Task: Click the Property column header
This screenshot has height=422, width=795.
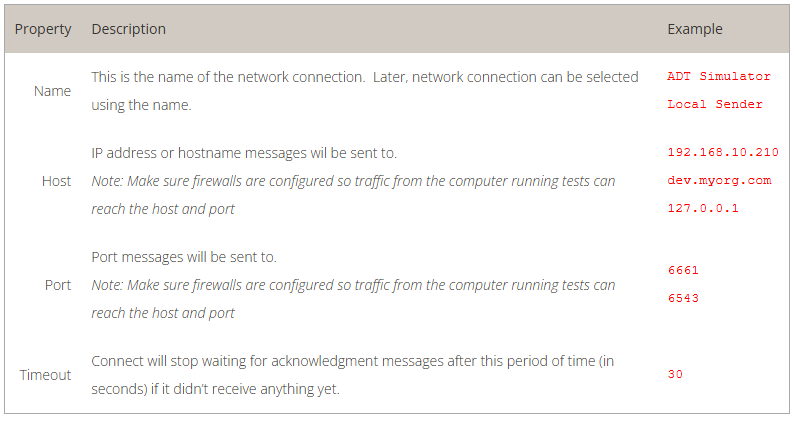Action: [43, 29]
